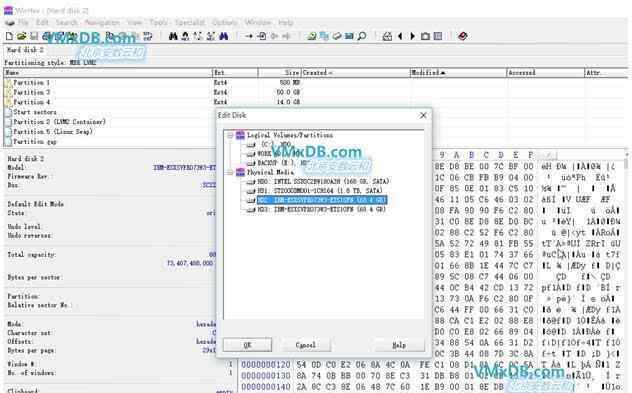The height and width of the screenshot is (393, 632).
Task: Click the magnifying glass toolbar icon
Action: [x=362, y=36]
